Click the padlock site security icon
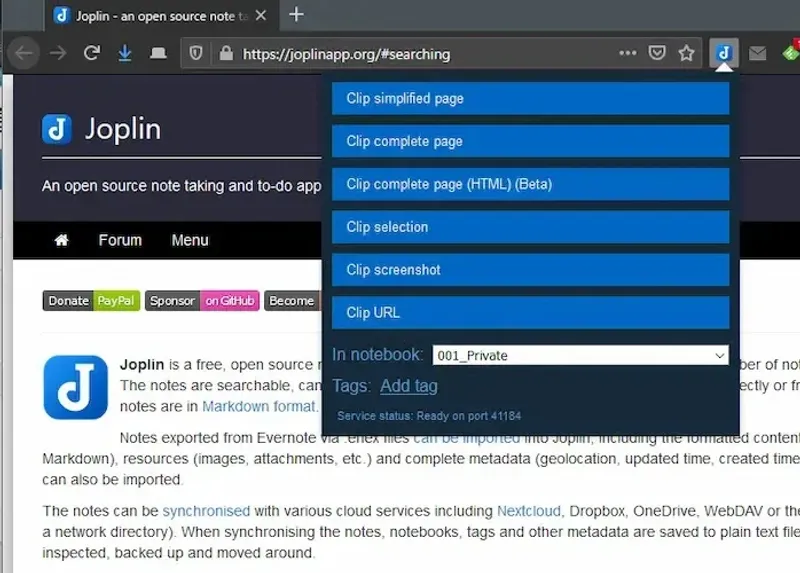 (225, 53)
